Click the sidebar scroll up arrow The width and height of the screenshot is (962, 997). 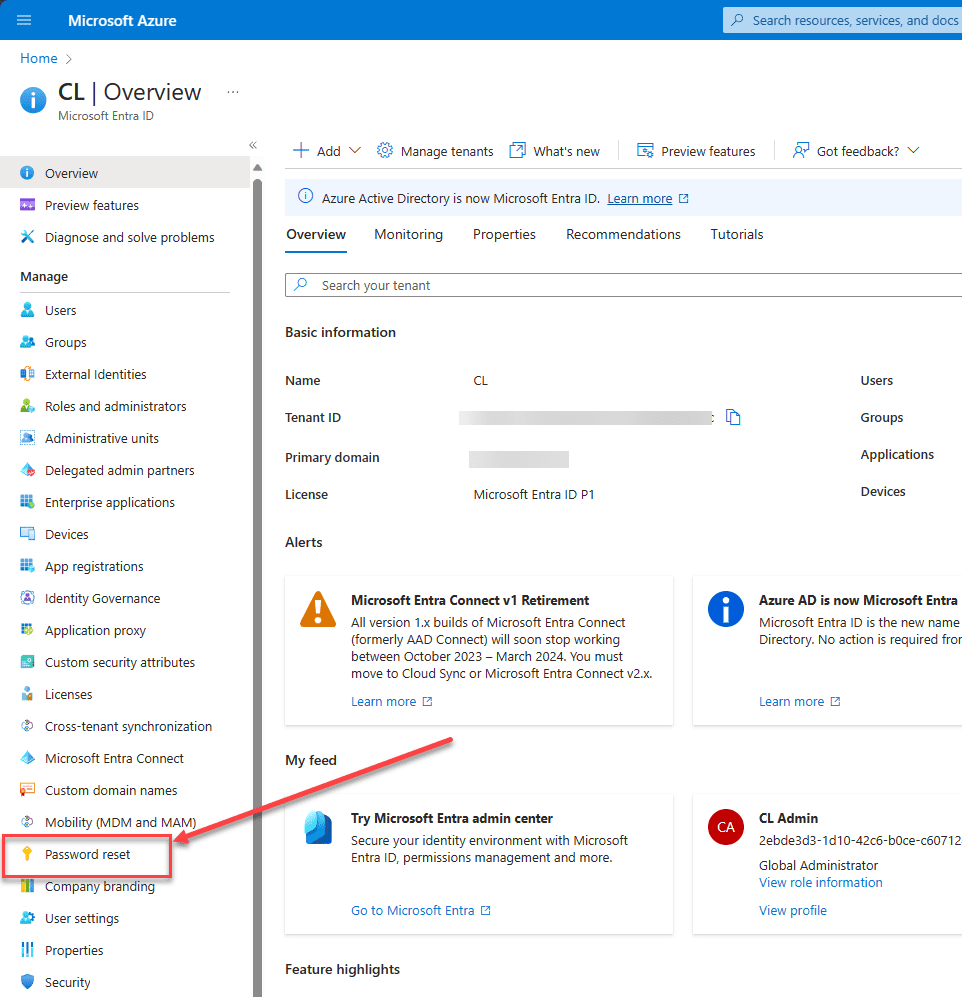tap(258, 168)
